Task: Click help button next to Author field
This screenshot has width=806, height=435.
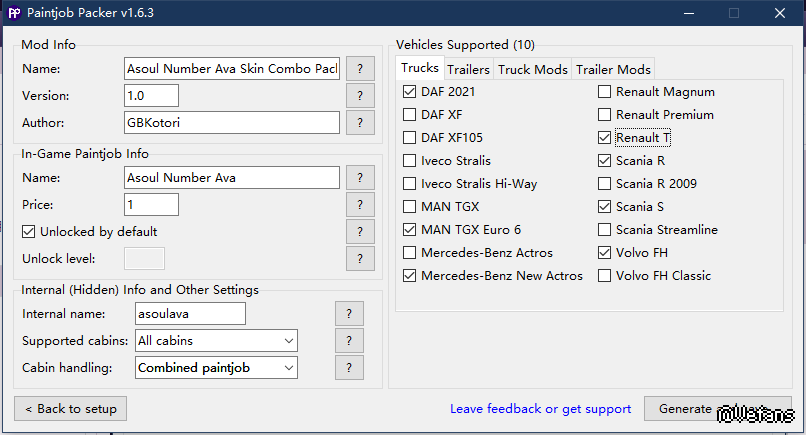Action: pyautogui.click(x=360, y=123)
